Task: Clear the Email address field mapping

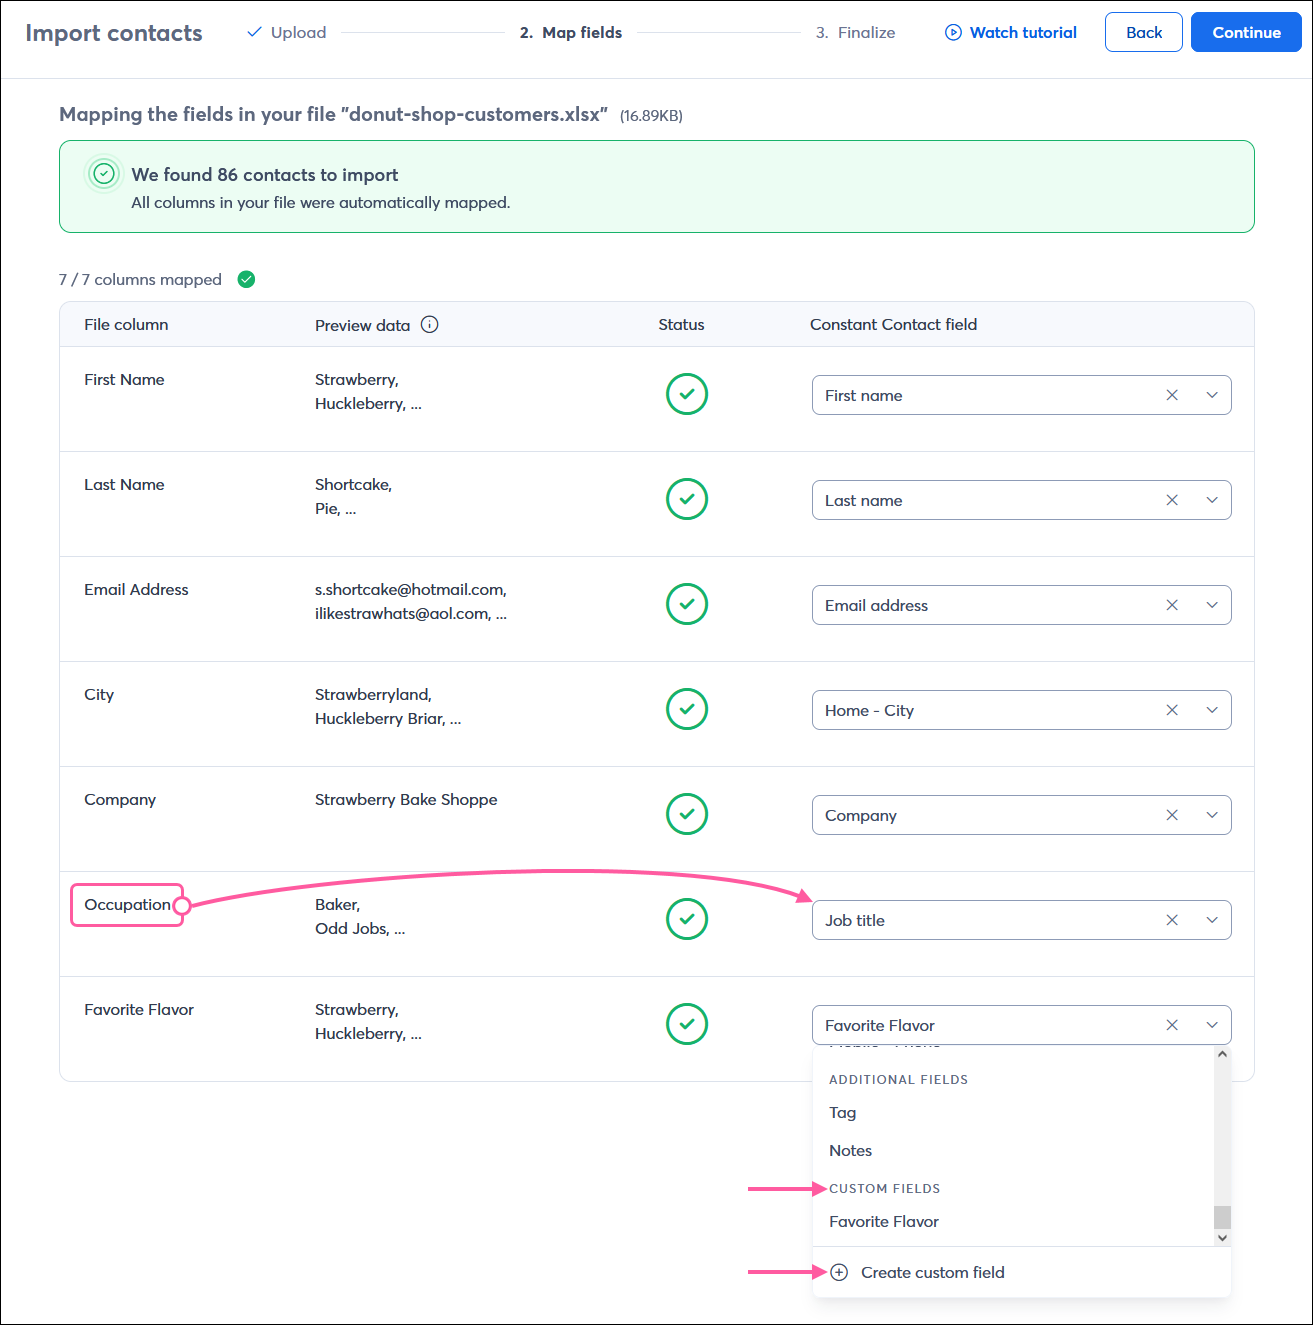Action: pyautogui.click(x=1172, y=605)
